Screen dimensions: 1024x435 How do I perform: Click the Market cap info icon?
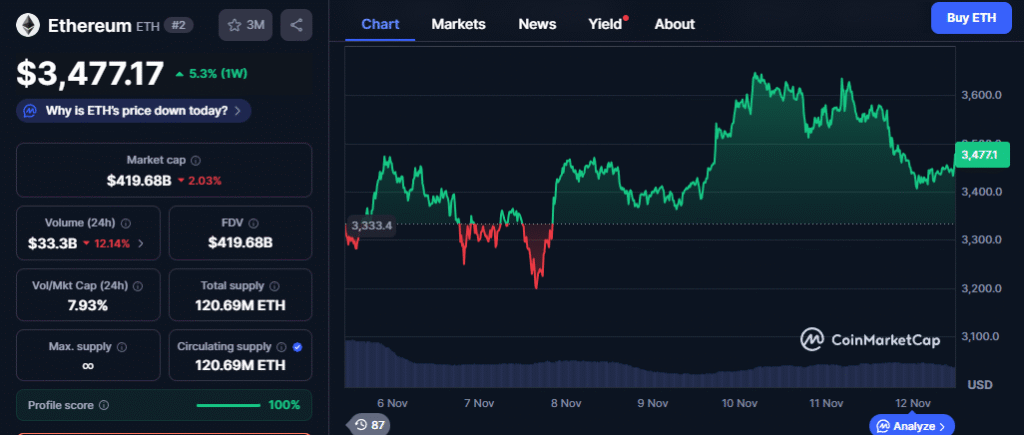[196, 160]
